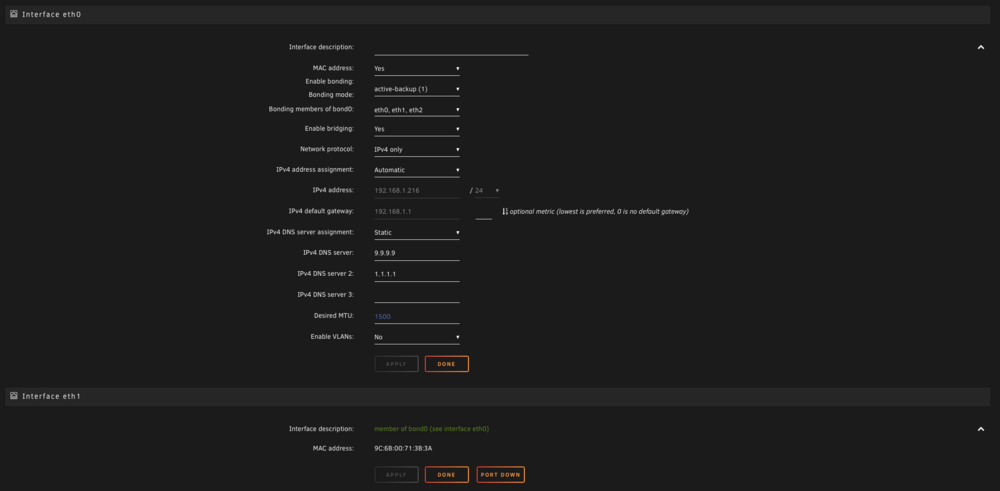Image resolution: width=1000 pixels, height=491 pixels.
Task: Click the metric sort icon beside optional metric
Action: (504, 211)
